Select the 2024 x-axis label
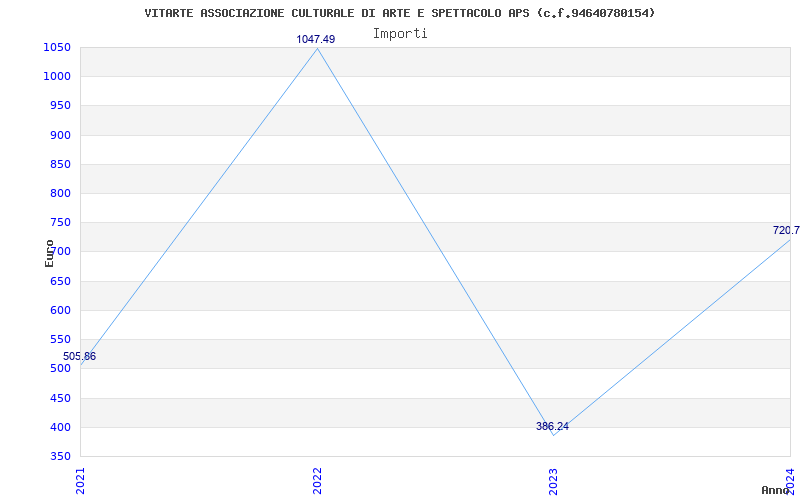The image size is (800, 500). pos(790,481)
